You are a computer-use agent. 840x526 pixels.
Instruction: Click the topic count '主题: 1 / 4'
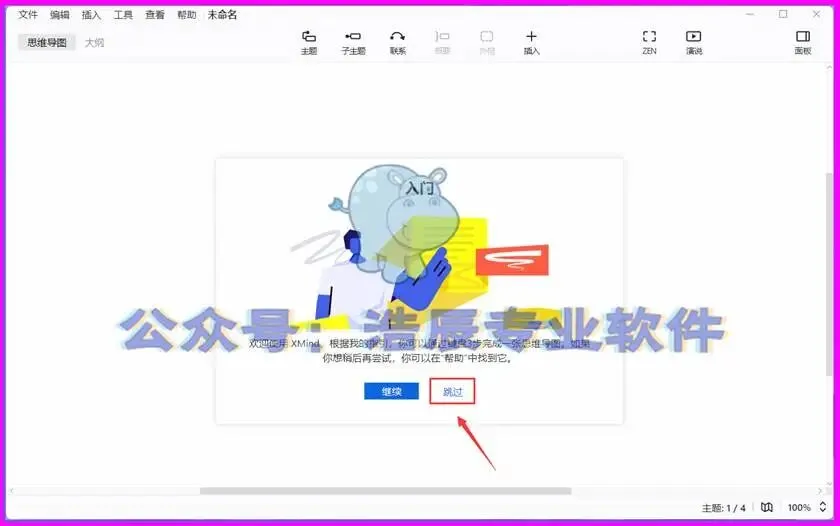(x=723, y=508)
